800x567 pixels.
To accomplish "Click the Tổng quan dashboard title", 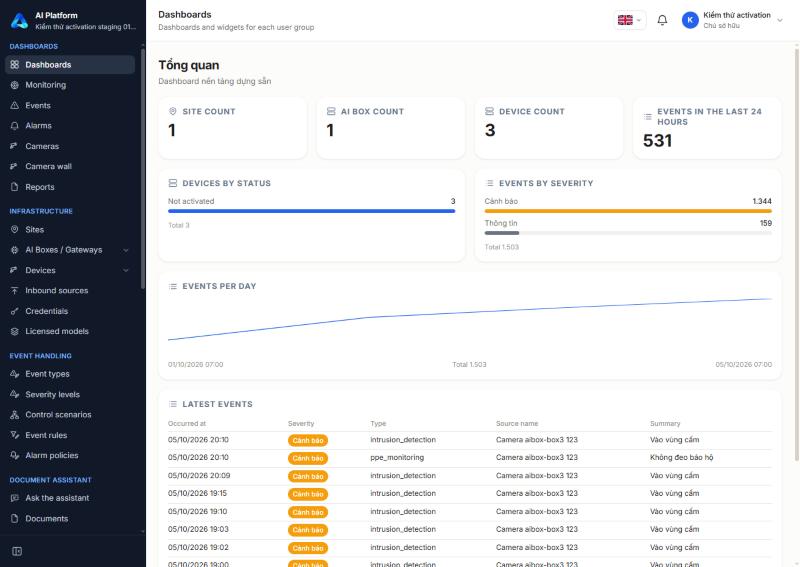I will click(x=189, y=65).
